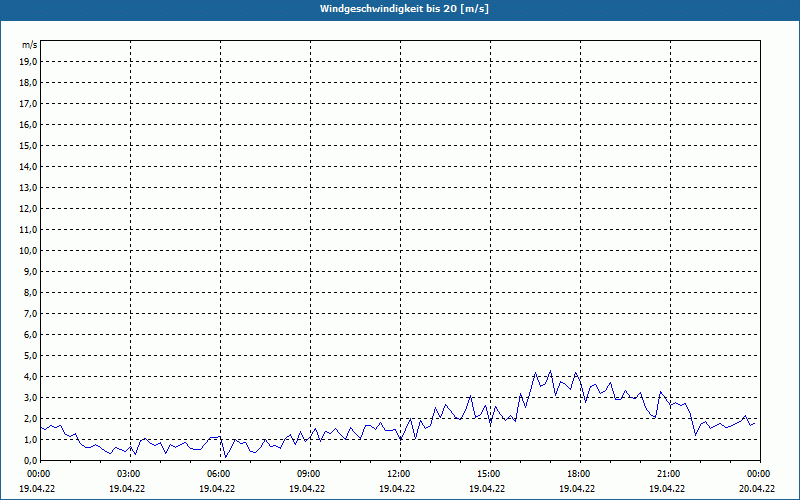Screen dimensions: 800x500
Task: Click the 10,0 y-axis value
Action: pos(29,250)
